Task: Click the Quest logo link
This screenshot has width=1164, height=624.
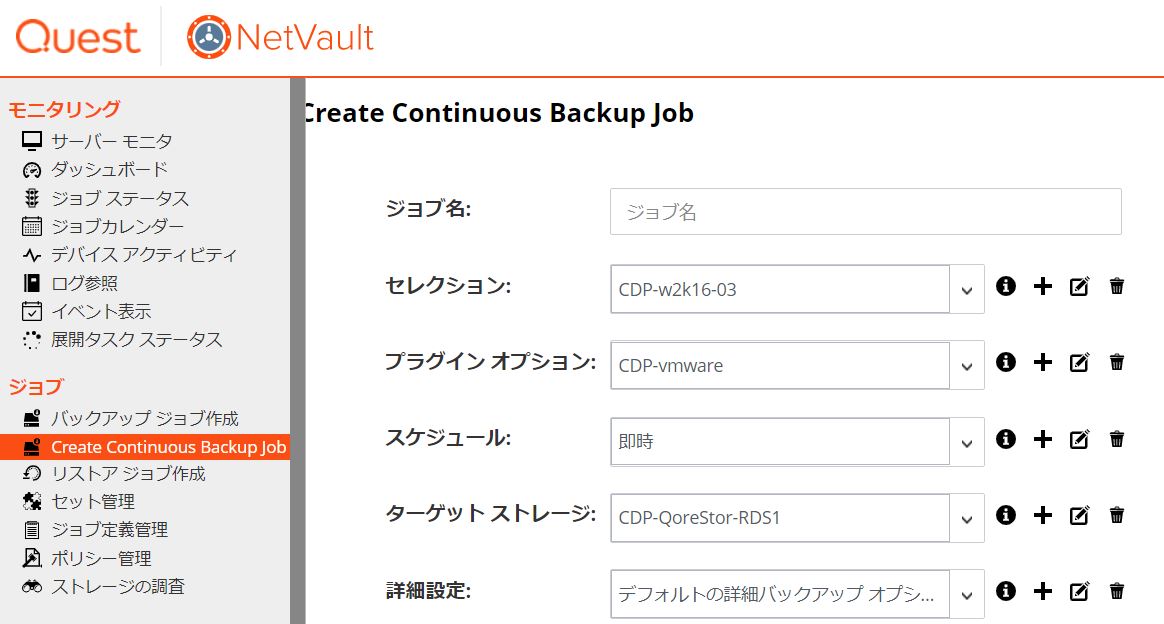Action: click(77, 38)
